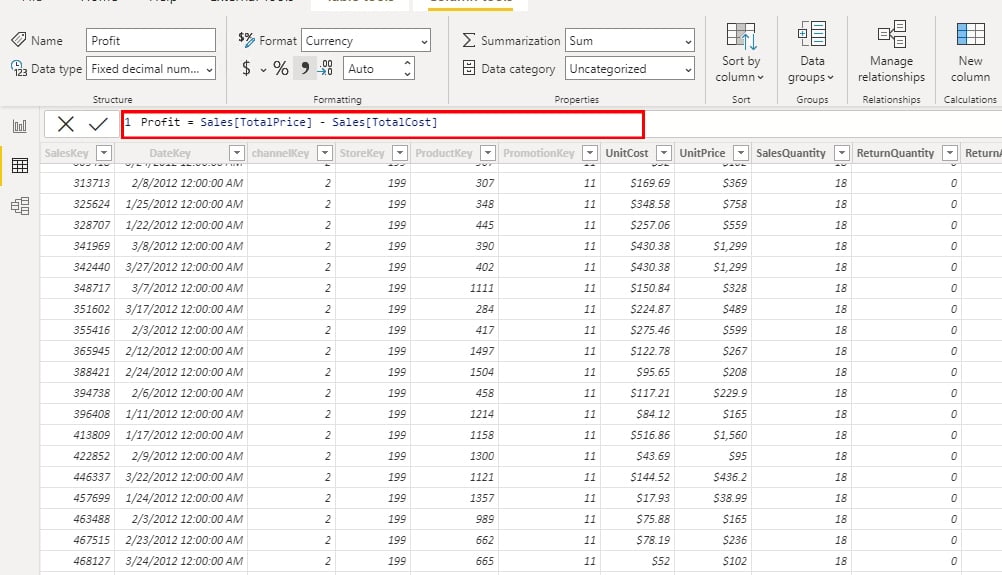Open the Format Currency dropdown
The width and height of the screenshot is (1002, 575).
click(366, 40)
